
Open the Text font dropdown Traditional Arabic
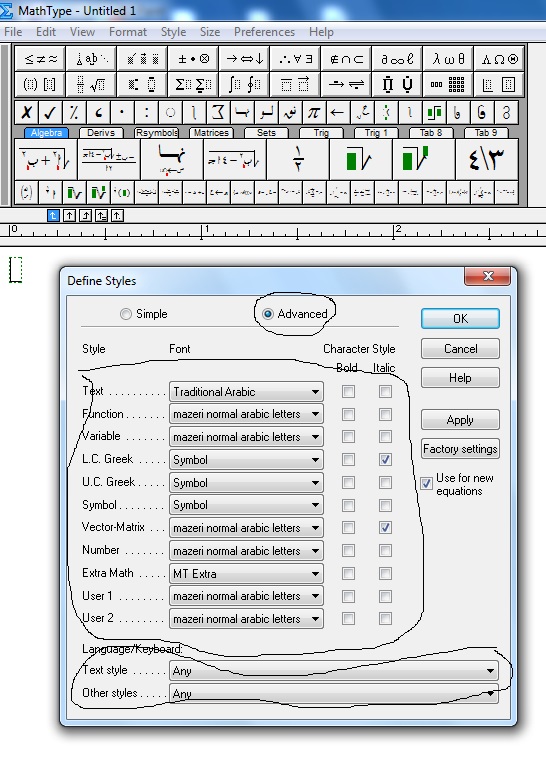[x=246, y=391]
